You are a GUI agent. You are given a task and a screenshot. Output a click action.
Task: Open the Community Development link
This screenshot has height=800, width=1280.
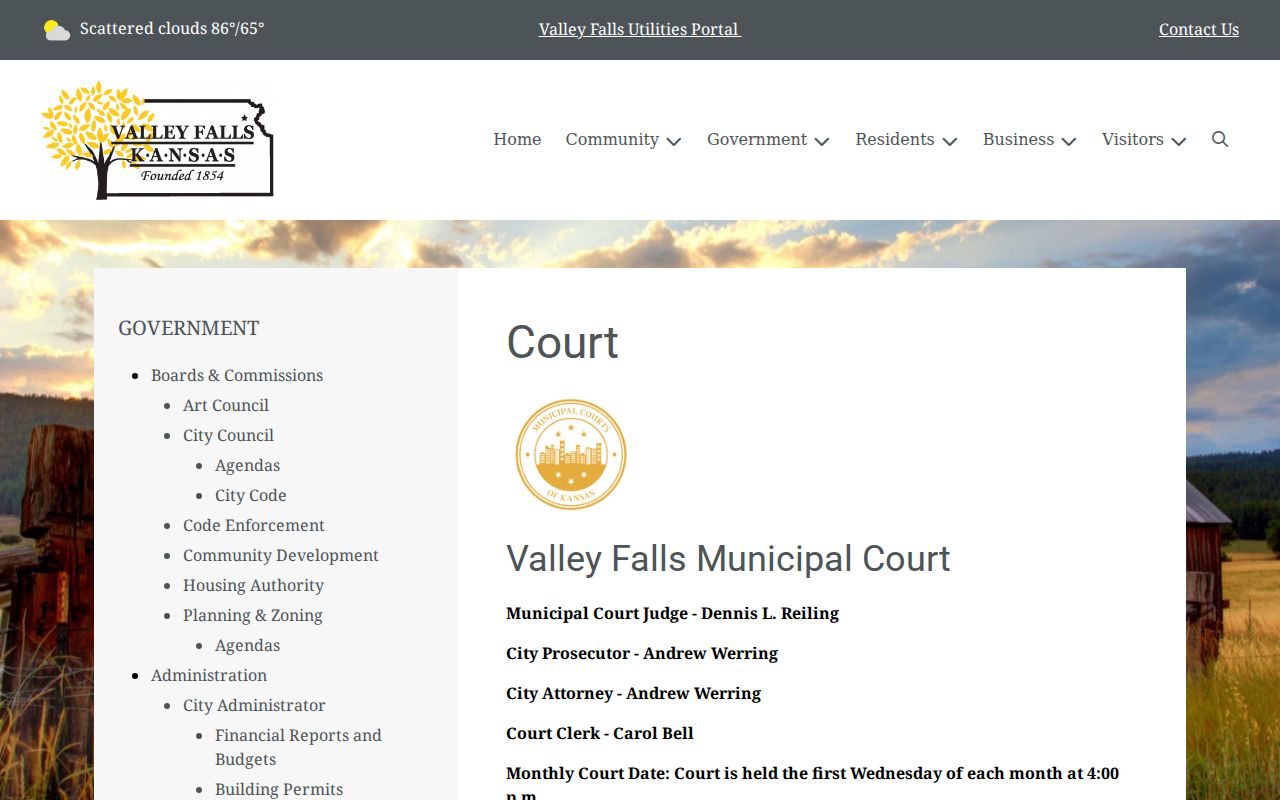tap(281, 555)
